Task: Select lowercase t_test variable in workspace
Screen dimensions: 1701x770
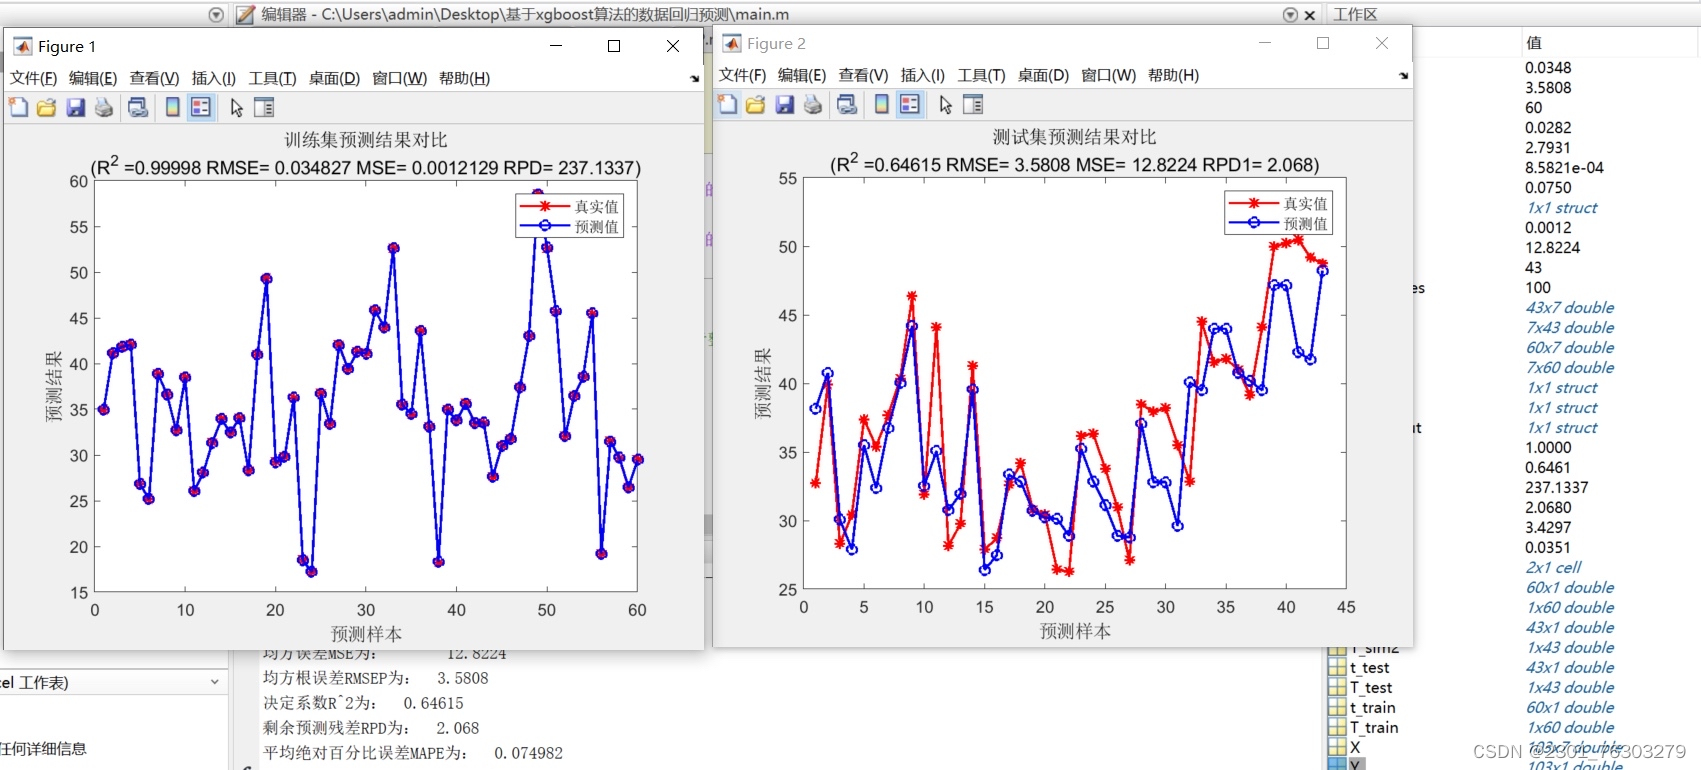Action: (1369, 668)
